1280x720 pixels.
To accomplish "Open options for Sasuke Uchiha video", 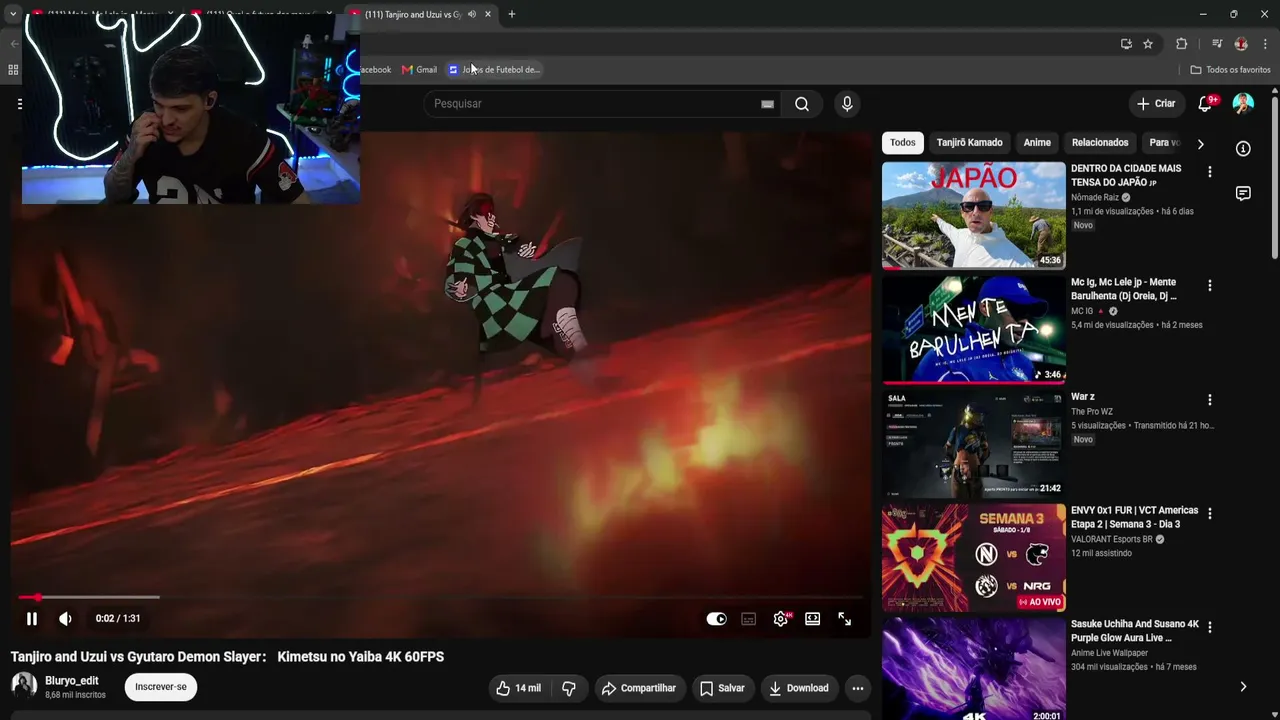I will click(1210, 628).
